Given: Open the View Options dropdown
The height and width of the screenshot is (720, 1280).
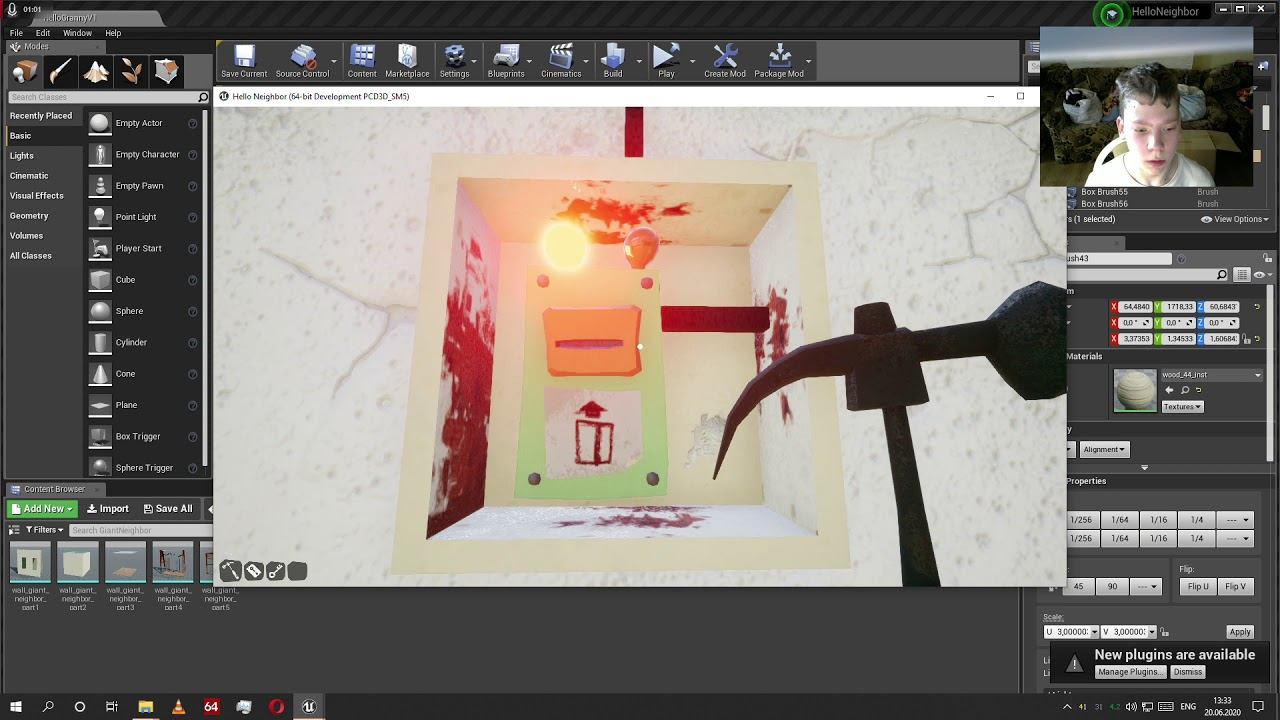Looking at the screenshot, I should click(x=1235, y=219).
